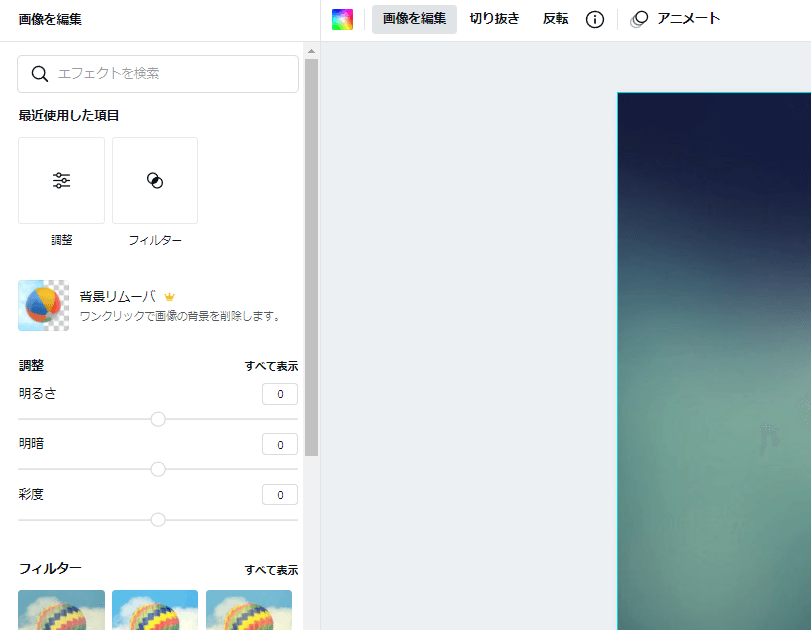Select the 画像を編集 tab in the toolbar
The height and width of the screenshot is (630, 811).
click(414, 18)
